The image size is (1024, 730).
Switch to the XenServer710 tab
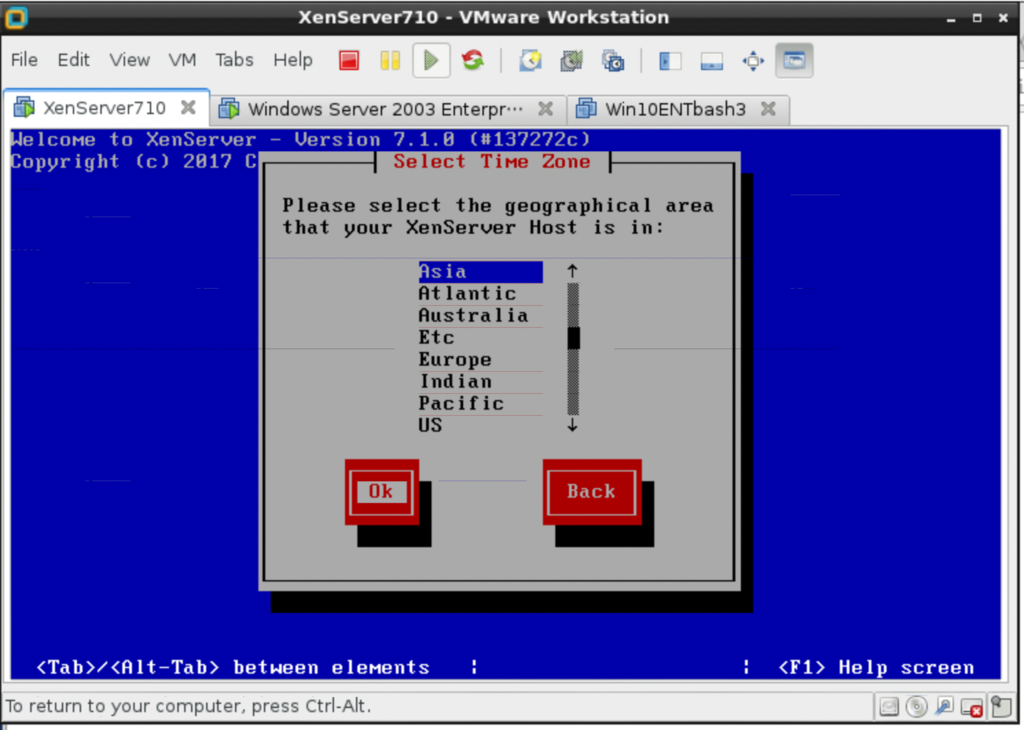[x=104, y=108]
